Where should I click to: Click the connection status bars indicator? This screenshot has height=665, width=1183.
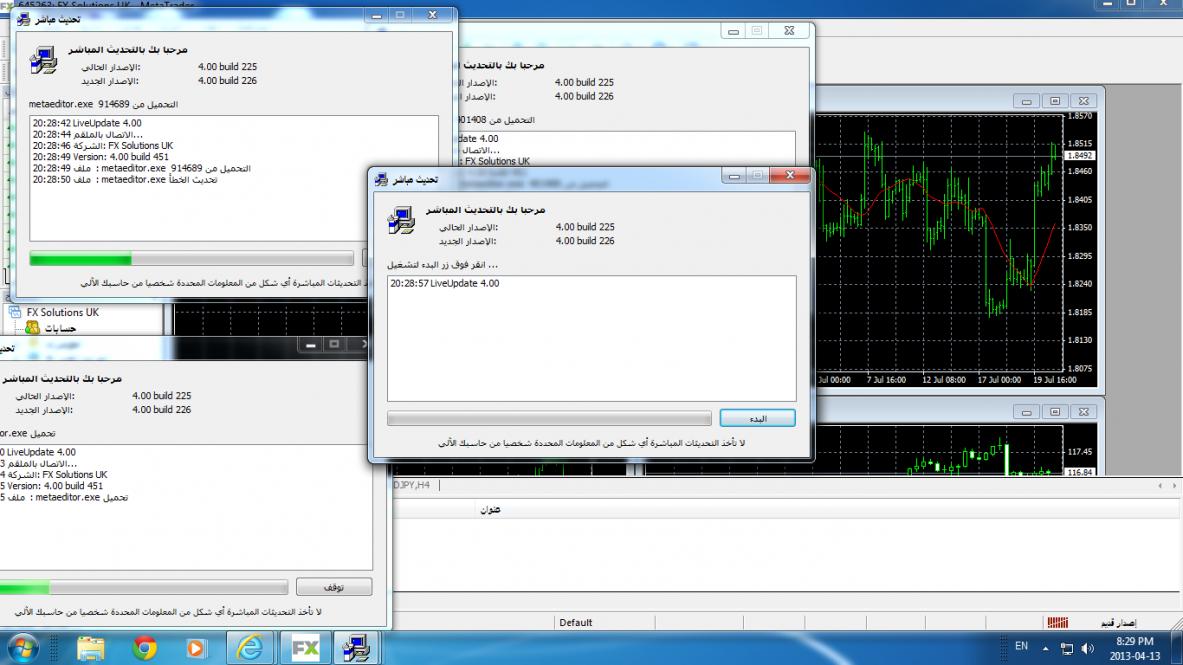[x=1056, y=622]
